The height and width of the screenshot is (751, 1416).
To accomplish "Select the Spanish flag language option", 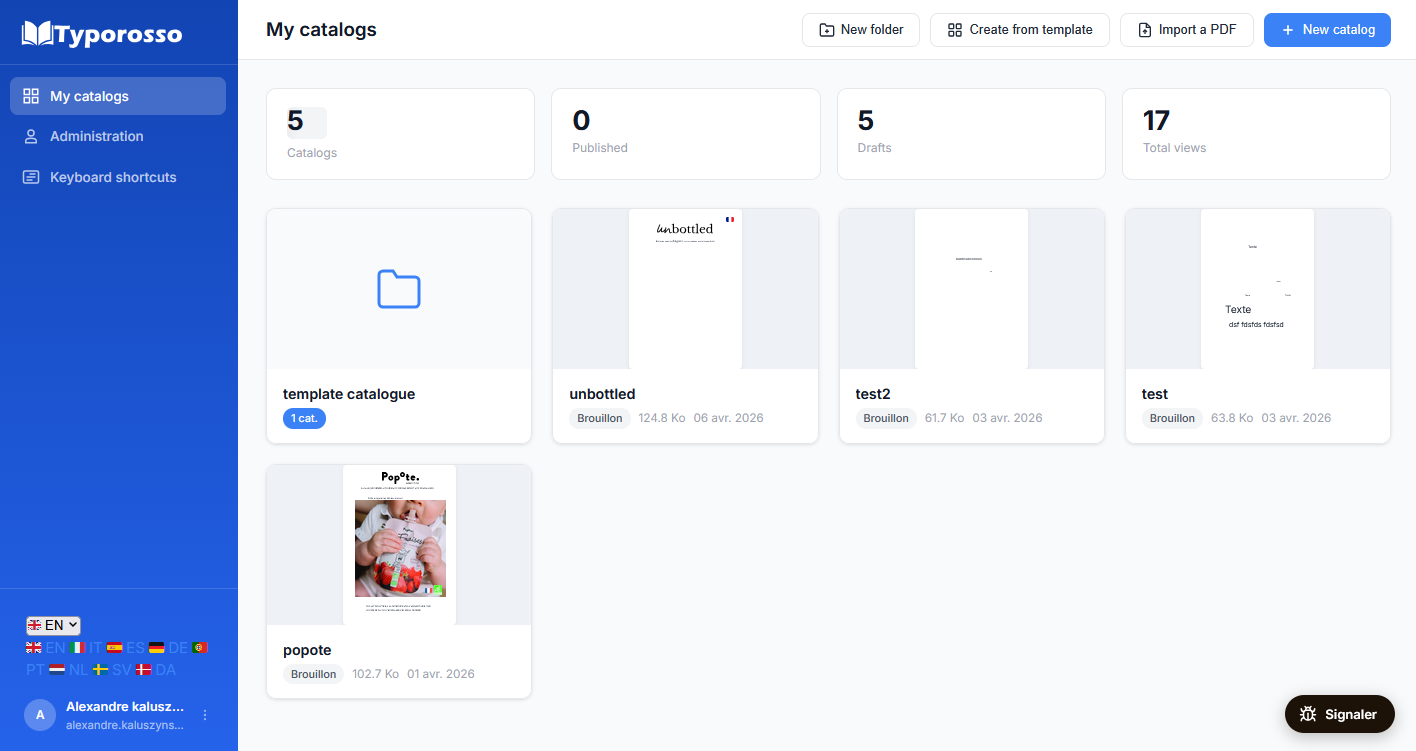I will pos(115,648).
